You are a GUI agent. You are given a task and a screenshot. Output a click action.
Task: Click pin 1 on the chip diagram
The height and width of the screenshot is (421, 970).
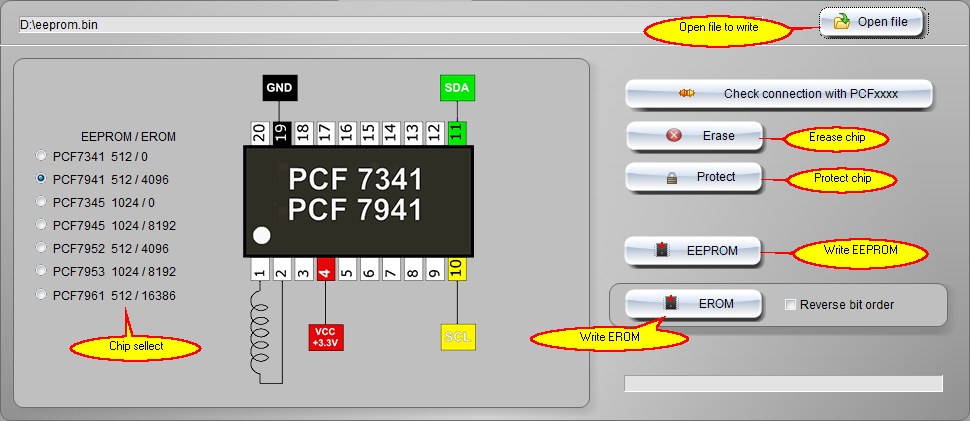click(260, 270)
